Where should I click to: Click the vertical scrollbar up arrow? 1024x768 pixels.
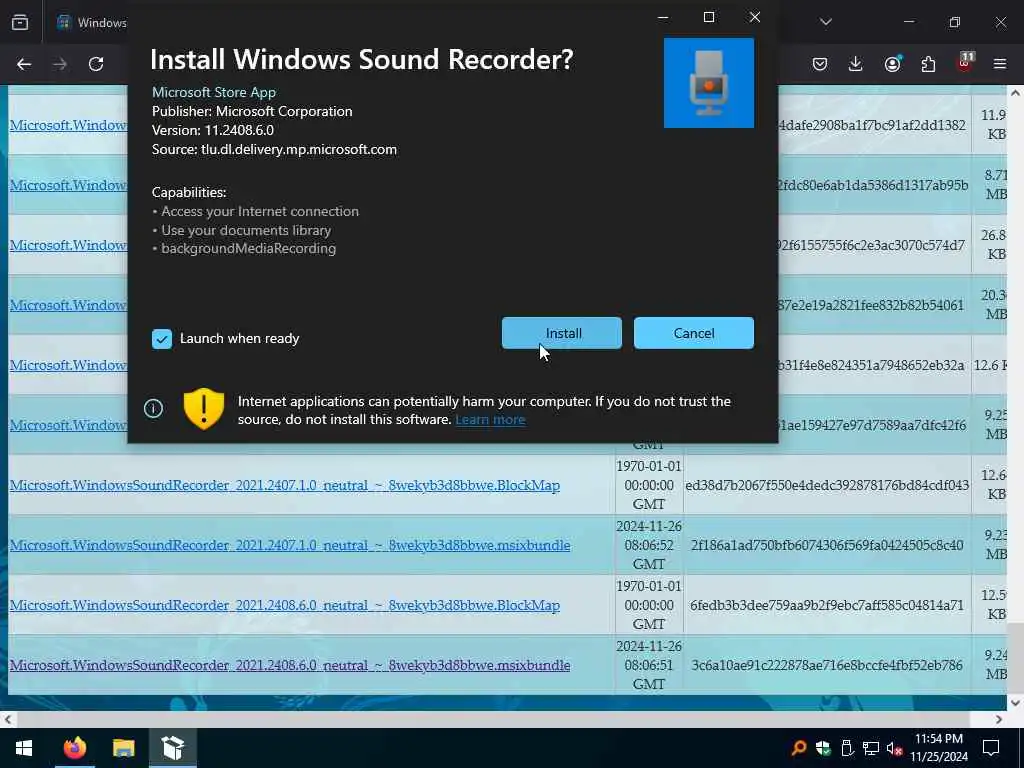(x=1015, y=93)
